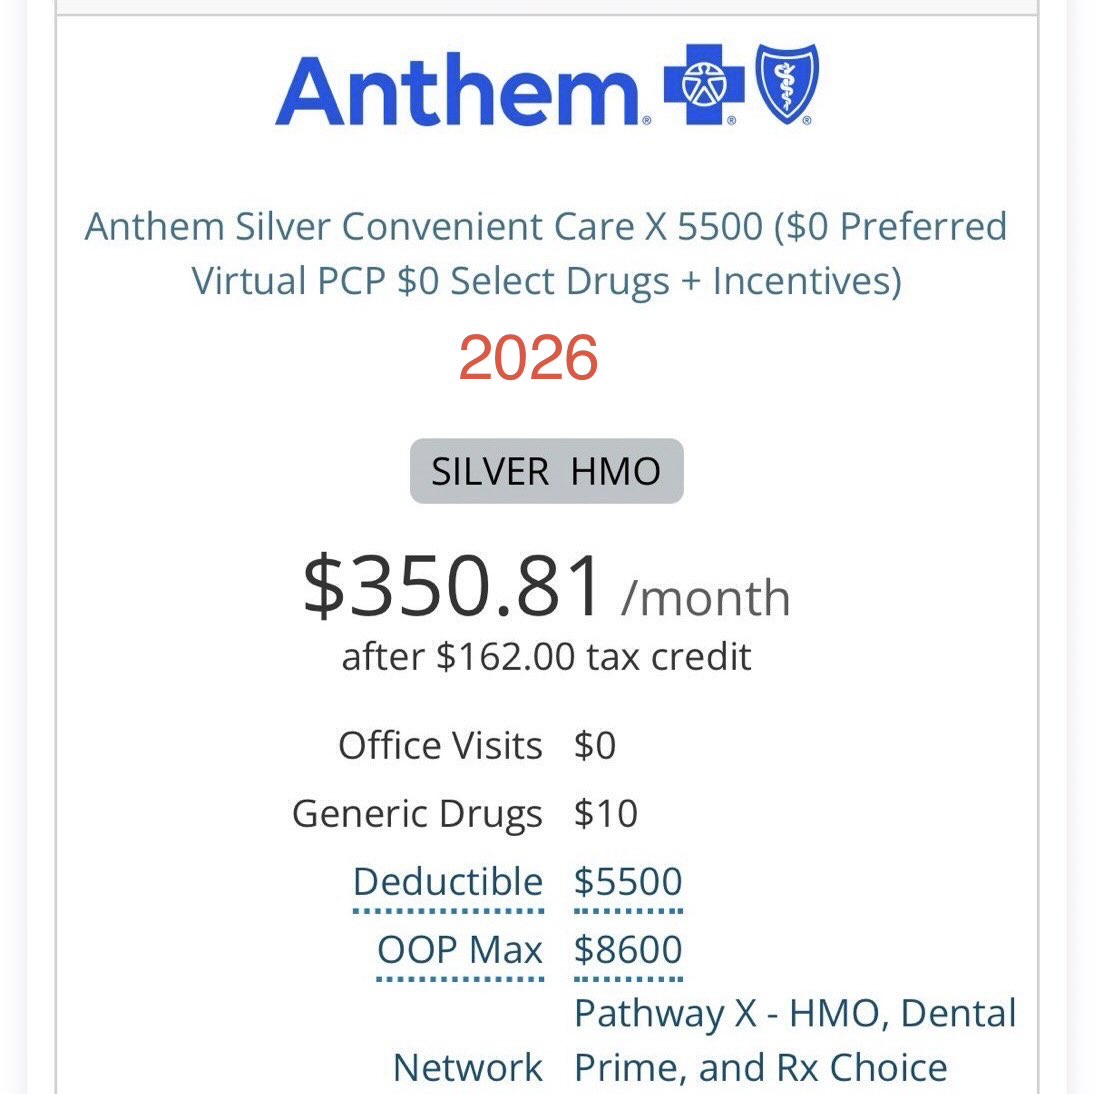
Task: Click the Prime, and Rx Choice network text
Action: tap(760, 1067)
